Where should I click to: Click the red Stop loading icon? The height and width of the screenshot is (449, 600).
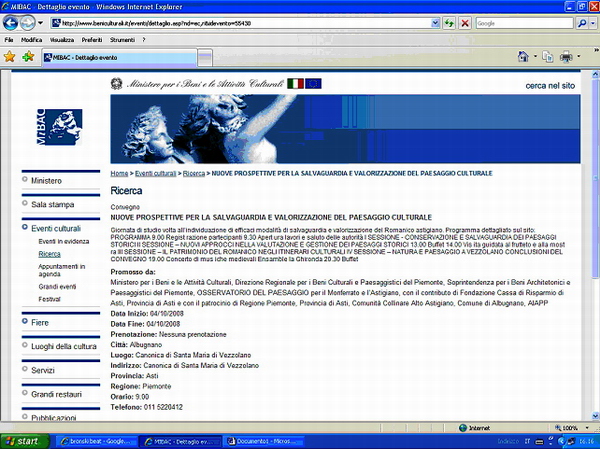coord(465,23)
